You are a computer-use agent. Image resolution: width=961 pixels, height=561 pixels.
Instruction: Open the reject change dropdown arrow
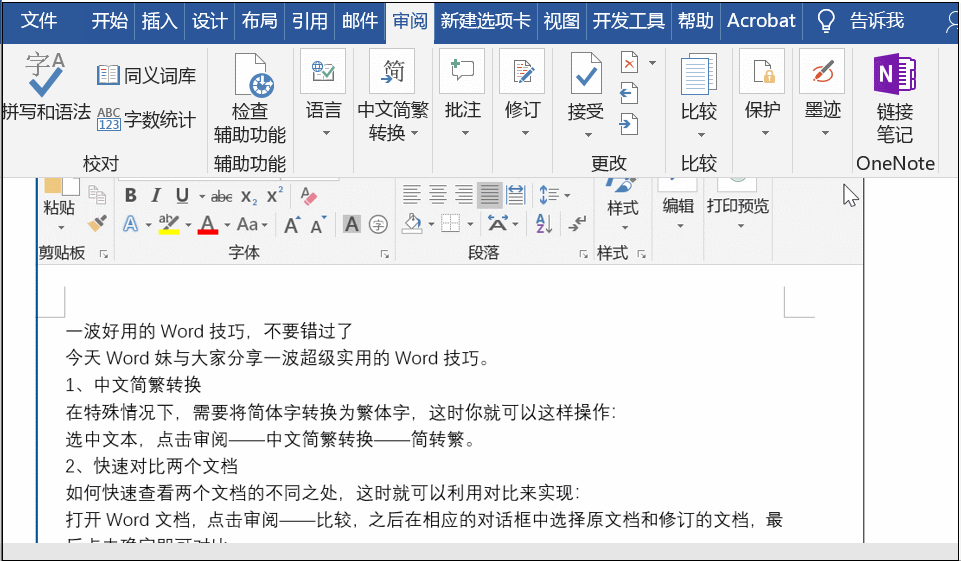tap(652, 63)
